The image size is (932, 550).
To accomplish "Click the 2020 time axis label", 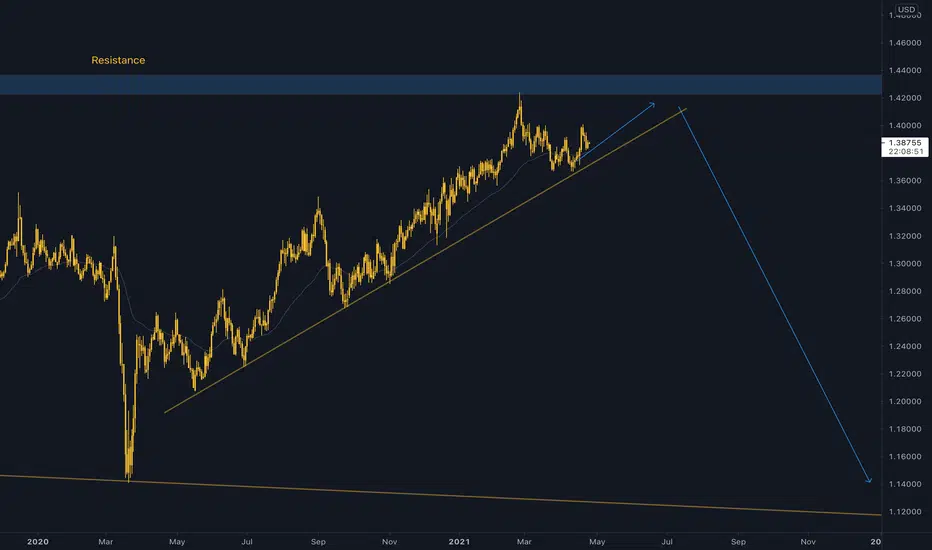I will (x=37, y=542).
